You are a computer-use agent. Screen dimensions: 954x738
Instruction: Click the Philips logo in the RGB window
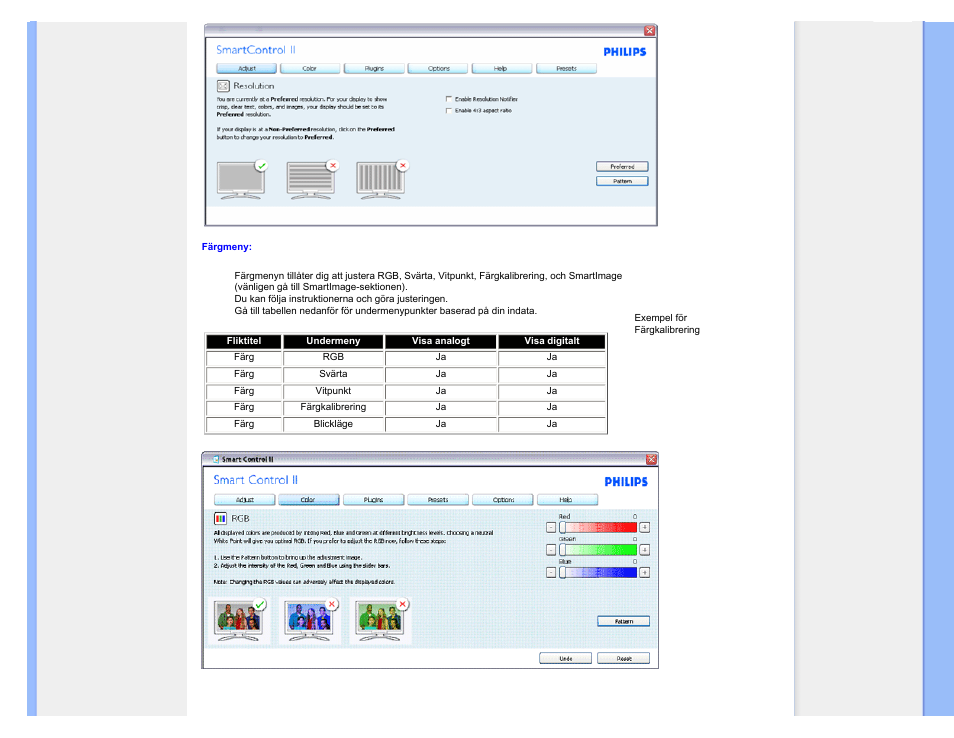pyautogui.click(x=625, y=482)
